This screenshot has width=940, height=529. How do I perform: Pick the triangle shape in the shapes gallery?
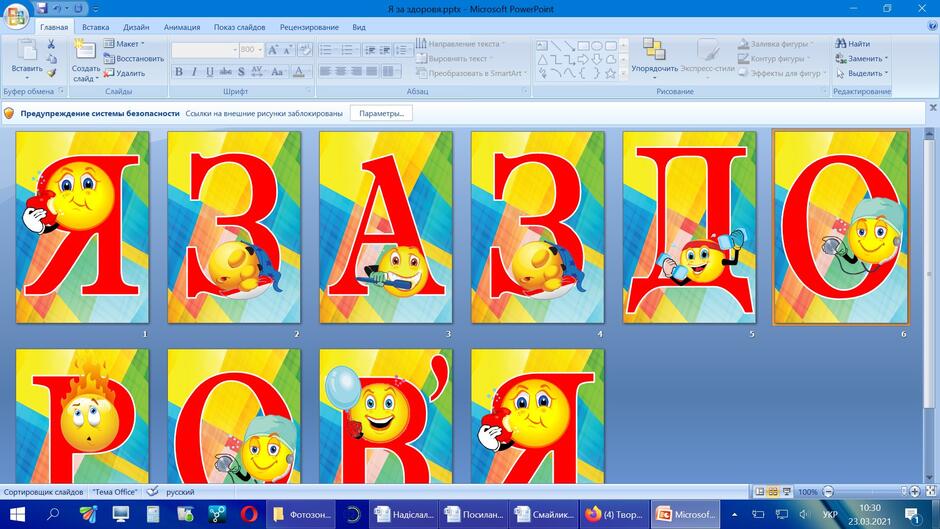point(542,59)
